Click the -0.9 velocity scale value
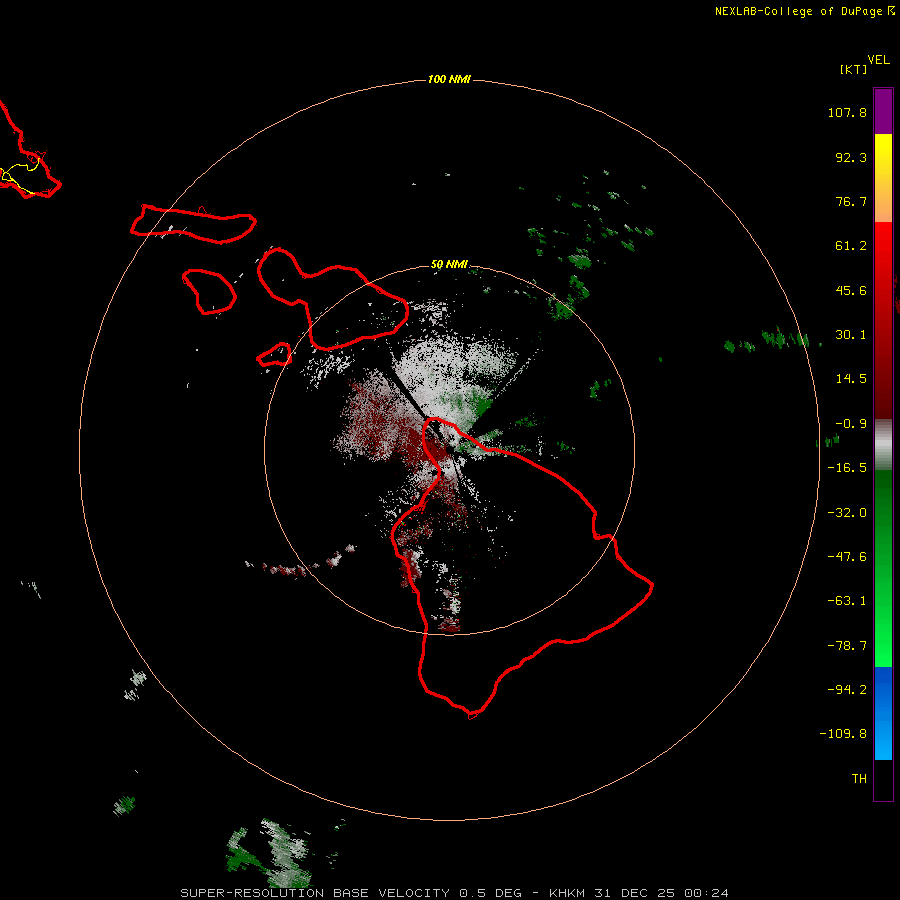Viewport: 900px width, 900px height. click(851, 424)
